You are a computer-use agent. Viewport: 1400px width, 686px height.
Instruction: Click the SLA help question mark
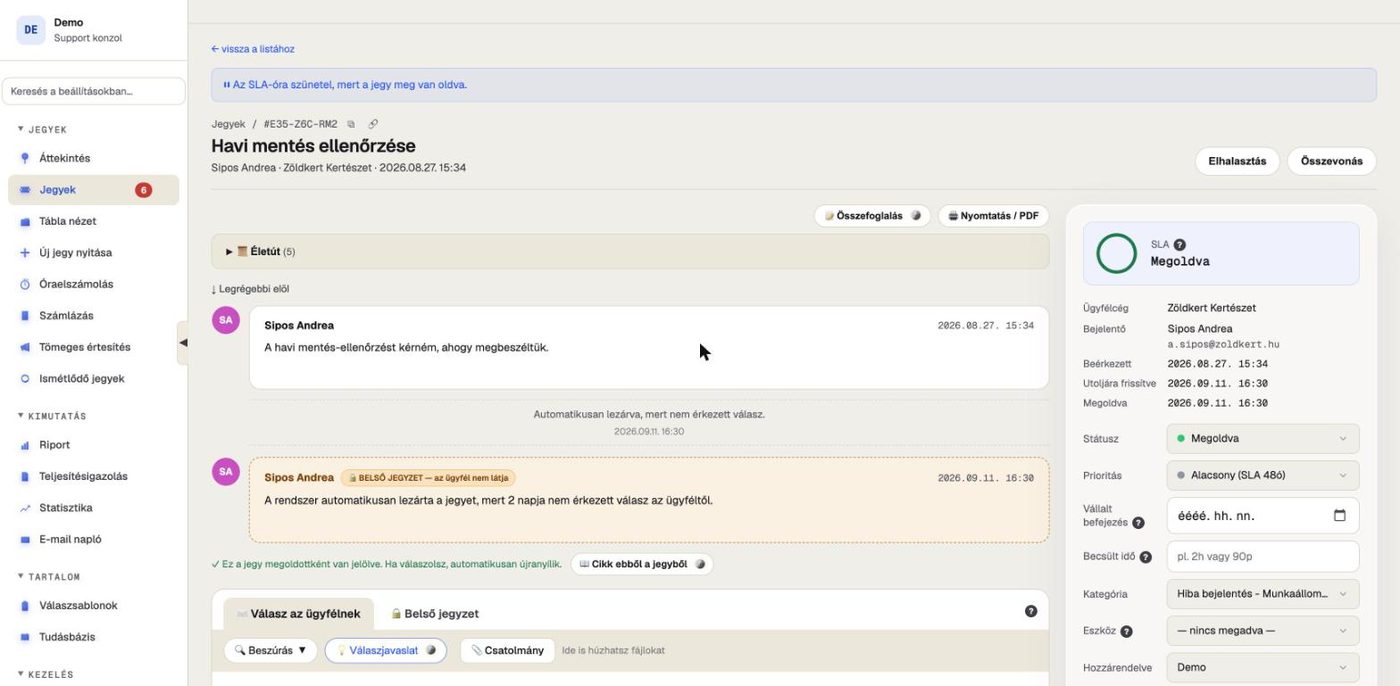1180,244
